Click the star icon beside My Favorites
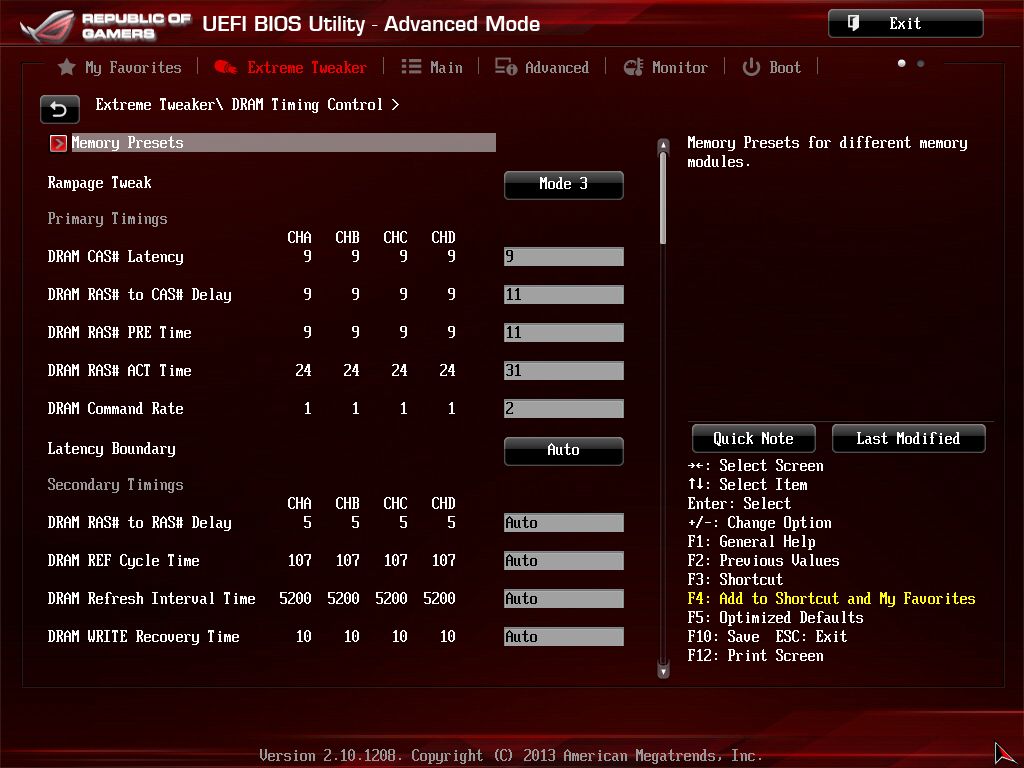The width and height of the screenshot is (1024, 768). (x=67, y=67)
